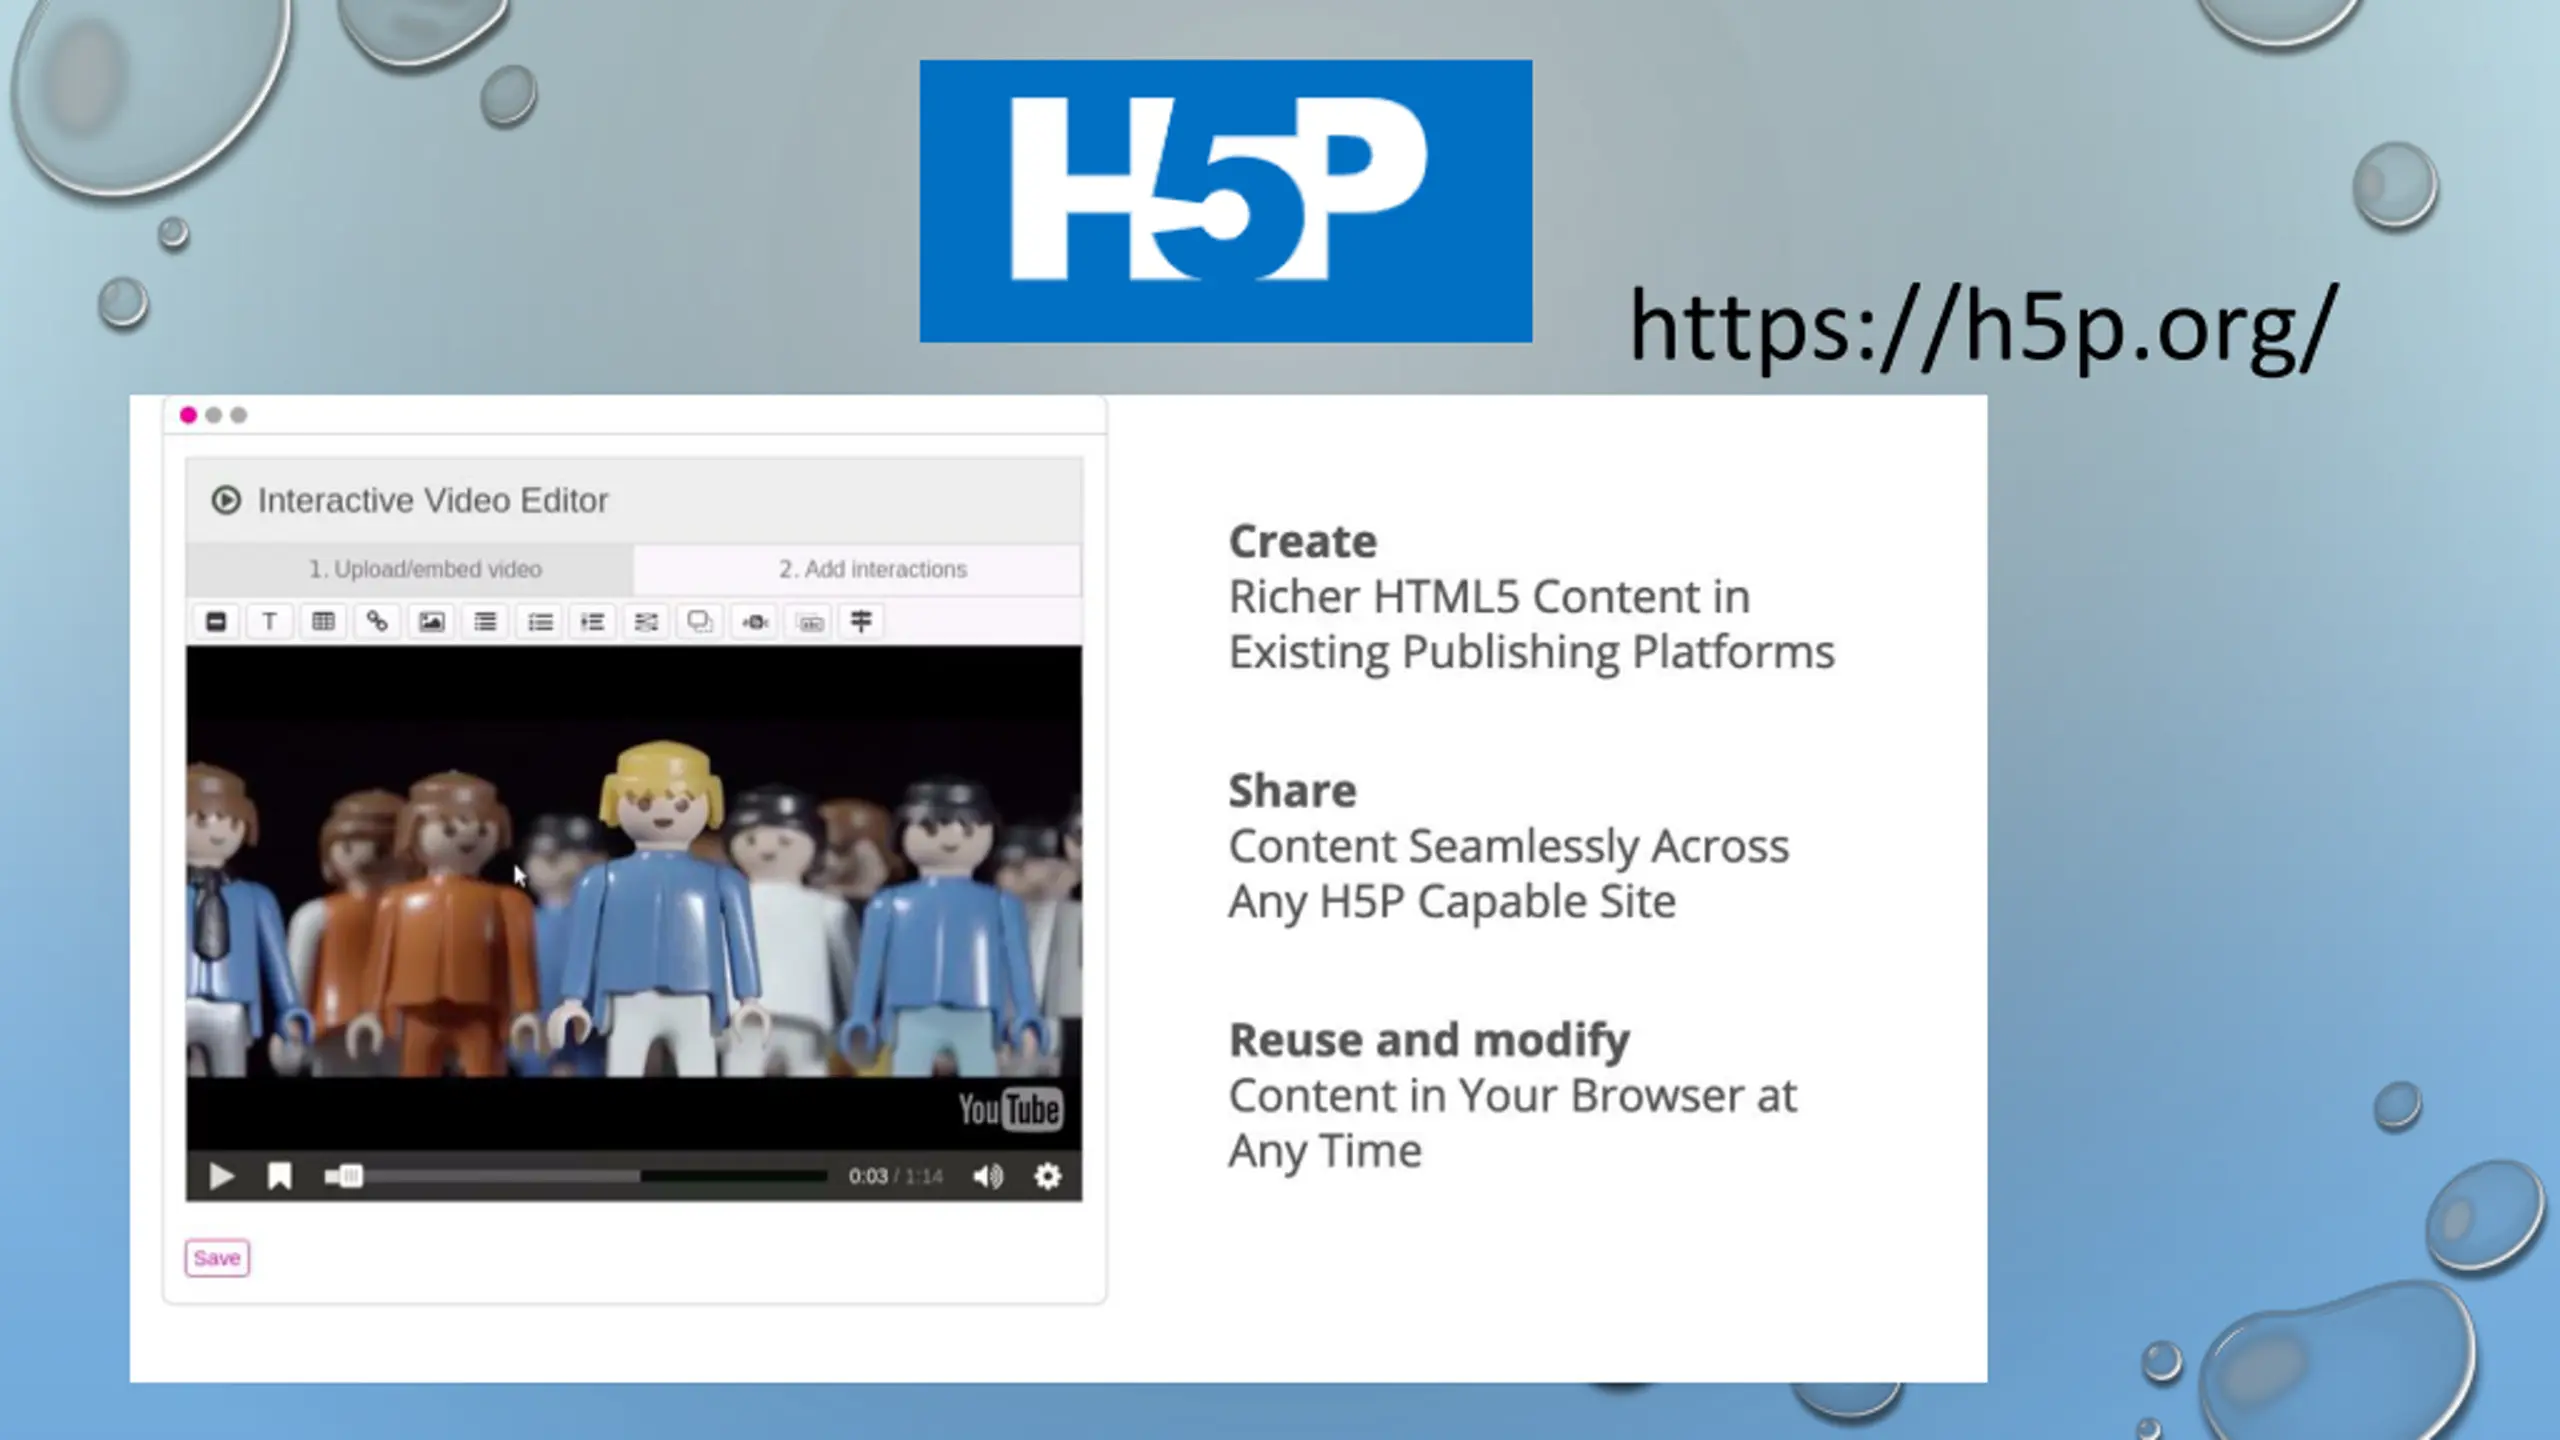
Task: Open the bookmarks menu in video controls
Action: 280,1176
